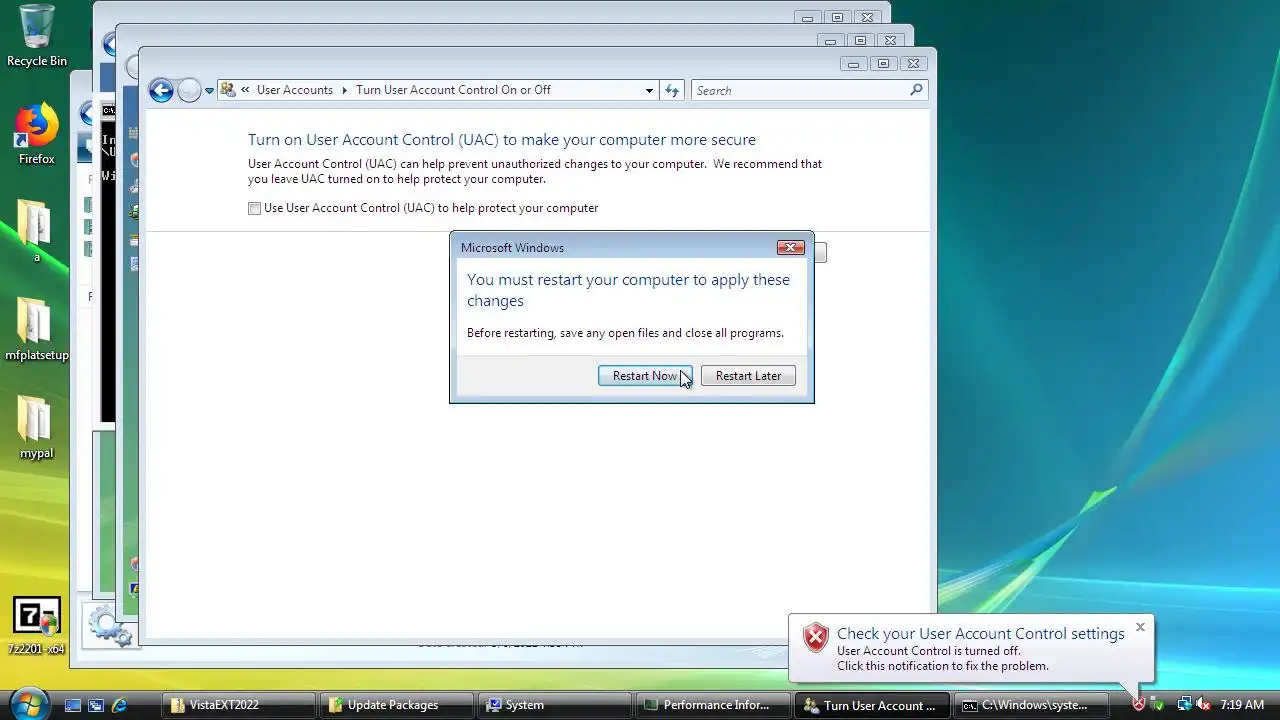Click the User Accounts breadcrumb
This screenshot has height=720, width=1280.
pos(294,90)
